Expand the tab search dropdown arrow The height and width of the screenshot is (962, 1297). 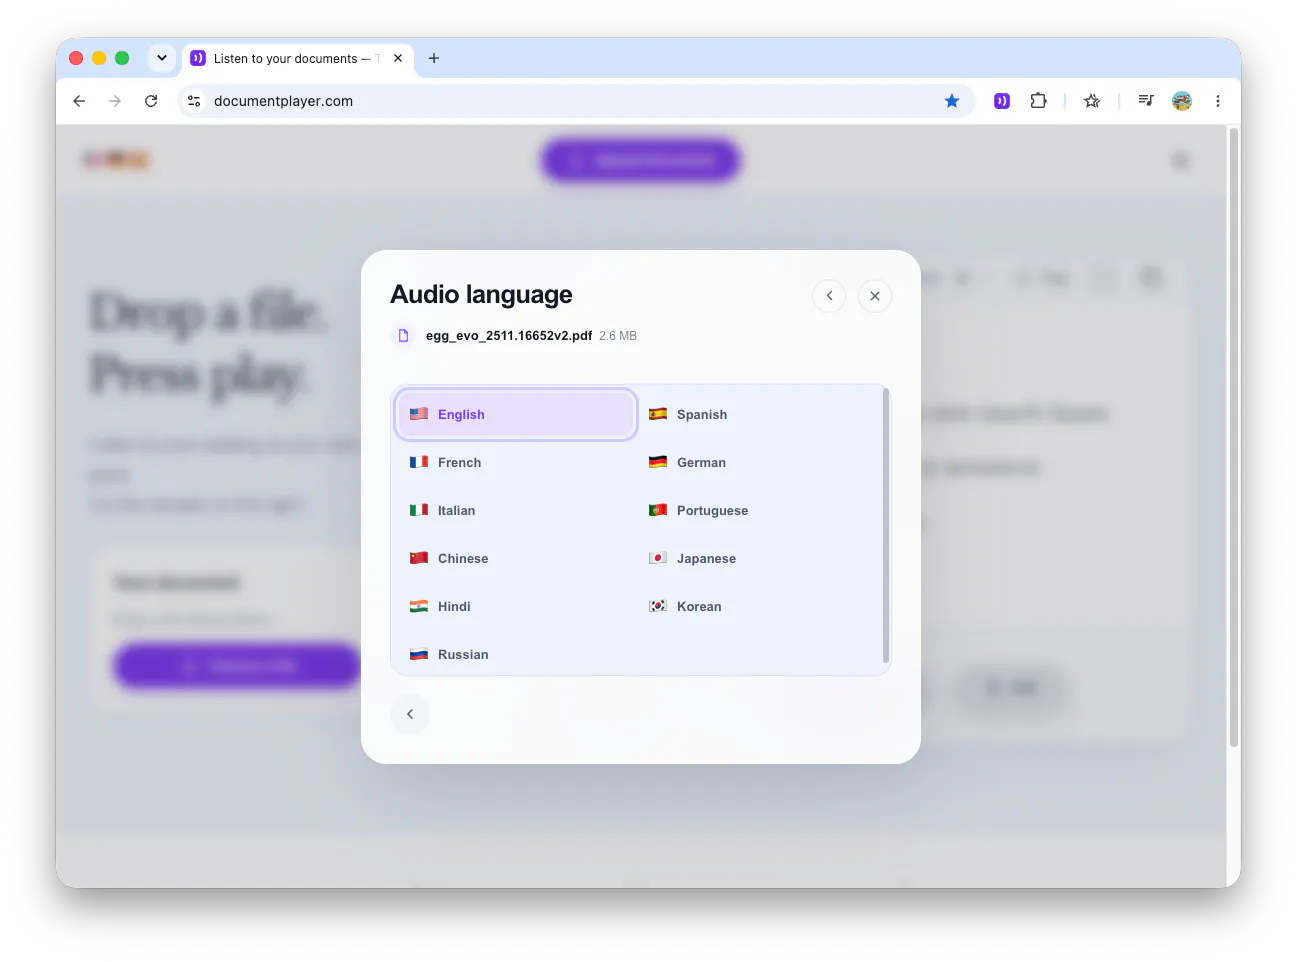162,58
